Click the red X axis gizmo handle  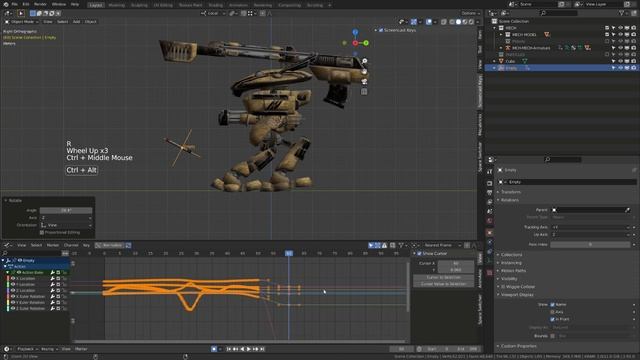tap(355, 43)
